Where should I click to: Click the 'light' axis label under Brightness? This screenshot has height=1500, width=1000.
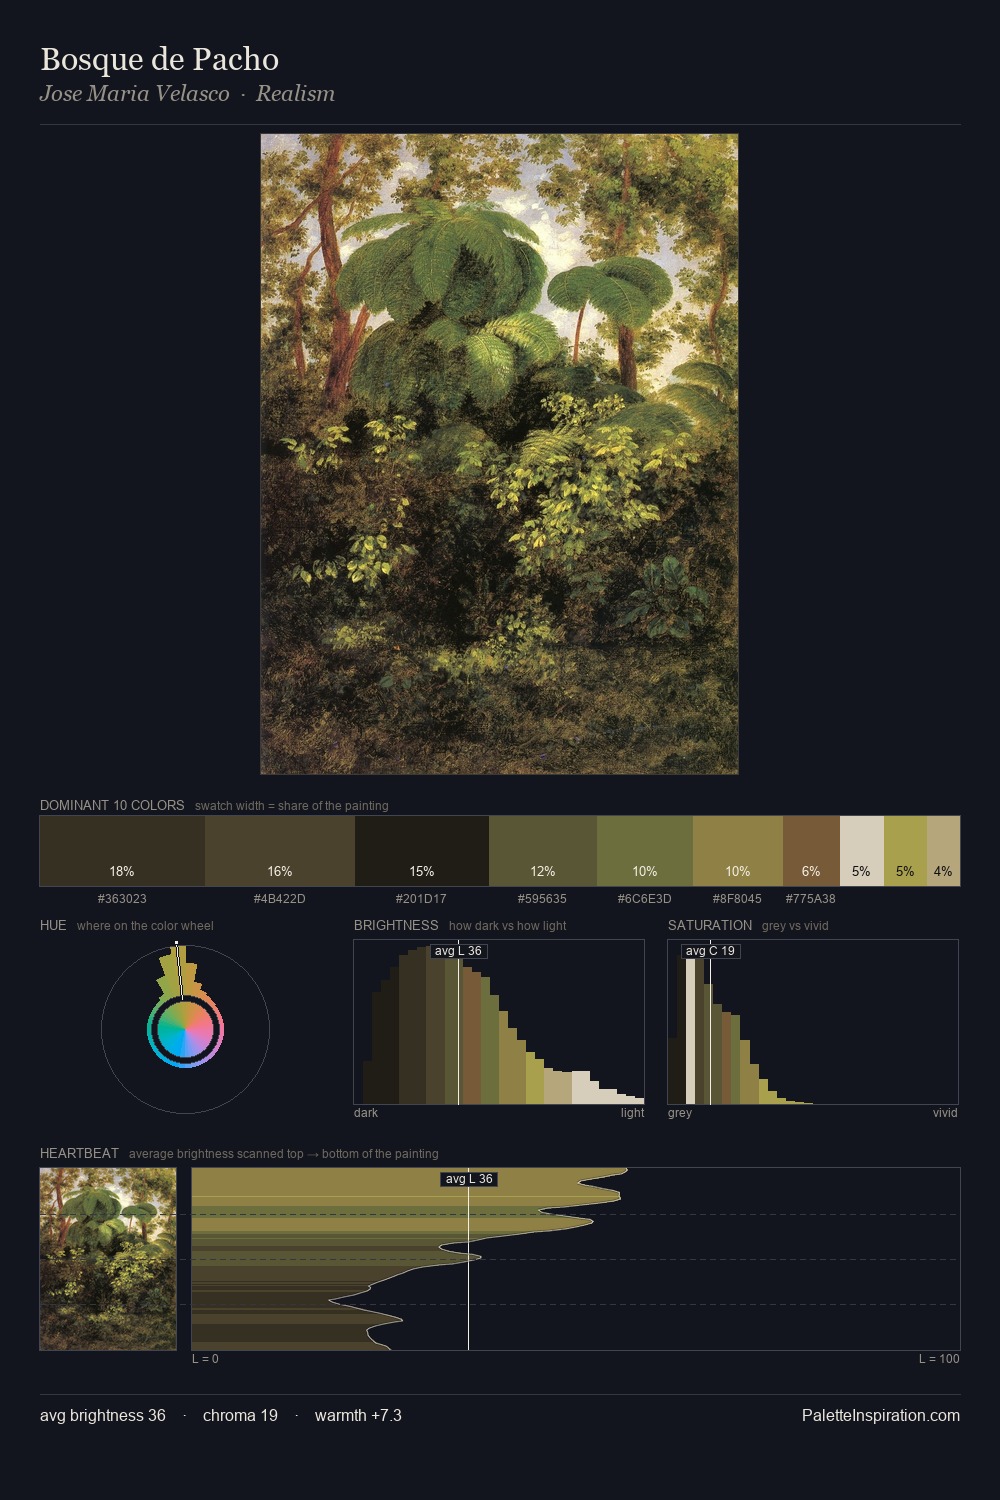point(632,1113)
